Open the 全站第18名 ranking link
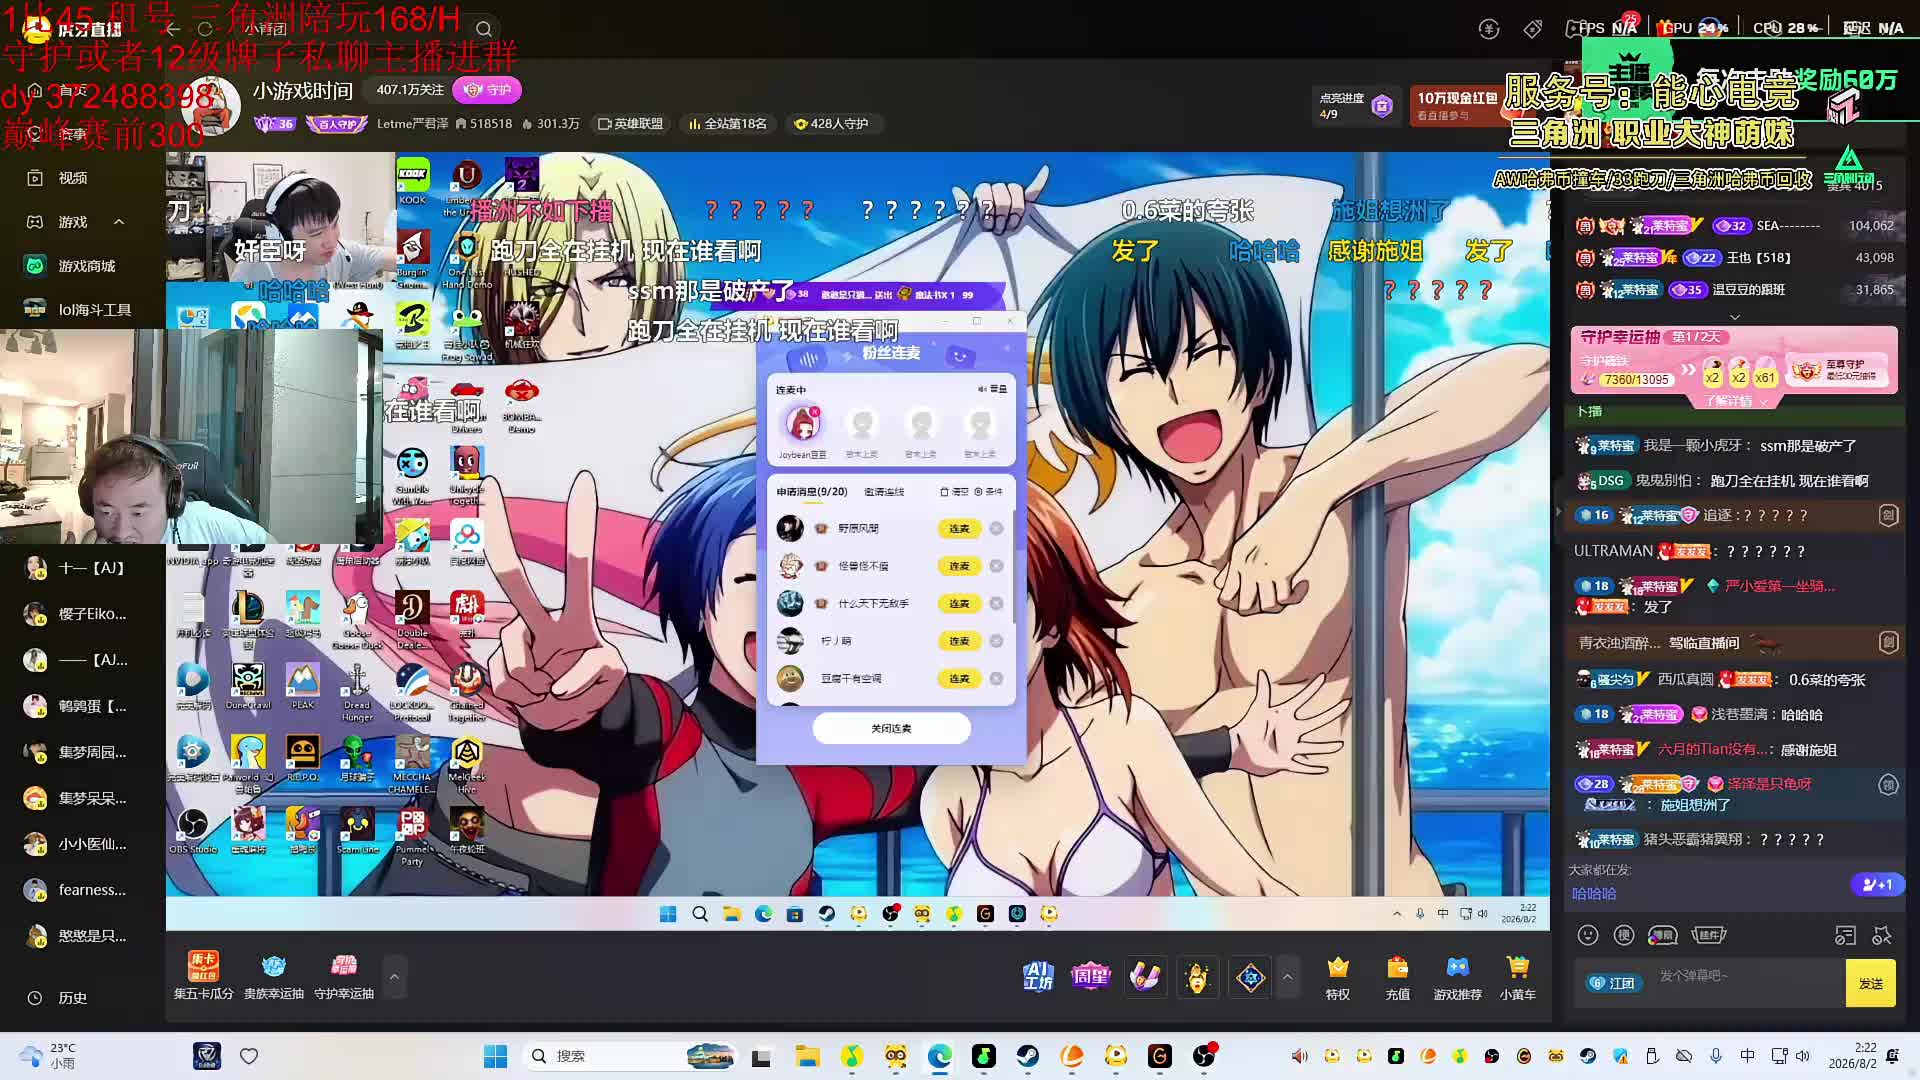 [x=728, y=124]
